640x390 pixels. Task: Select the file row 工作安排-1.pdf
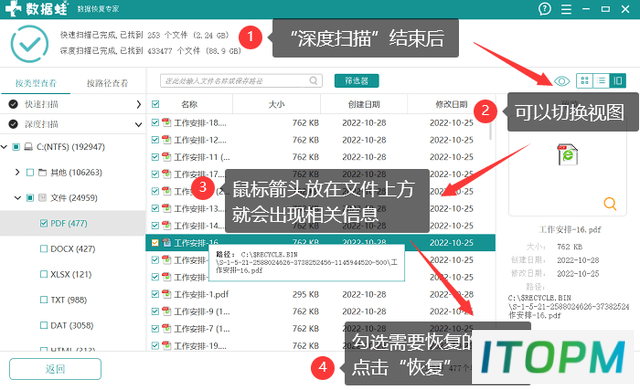pyautogui.click(x=320, y=294)
